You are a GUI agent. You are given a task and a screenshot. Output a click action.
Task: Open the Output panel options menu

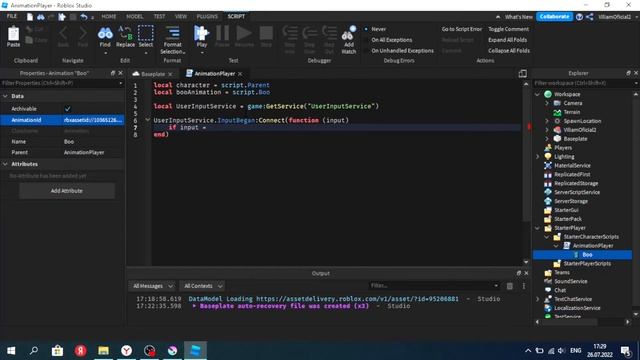(x=524, y=286)
